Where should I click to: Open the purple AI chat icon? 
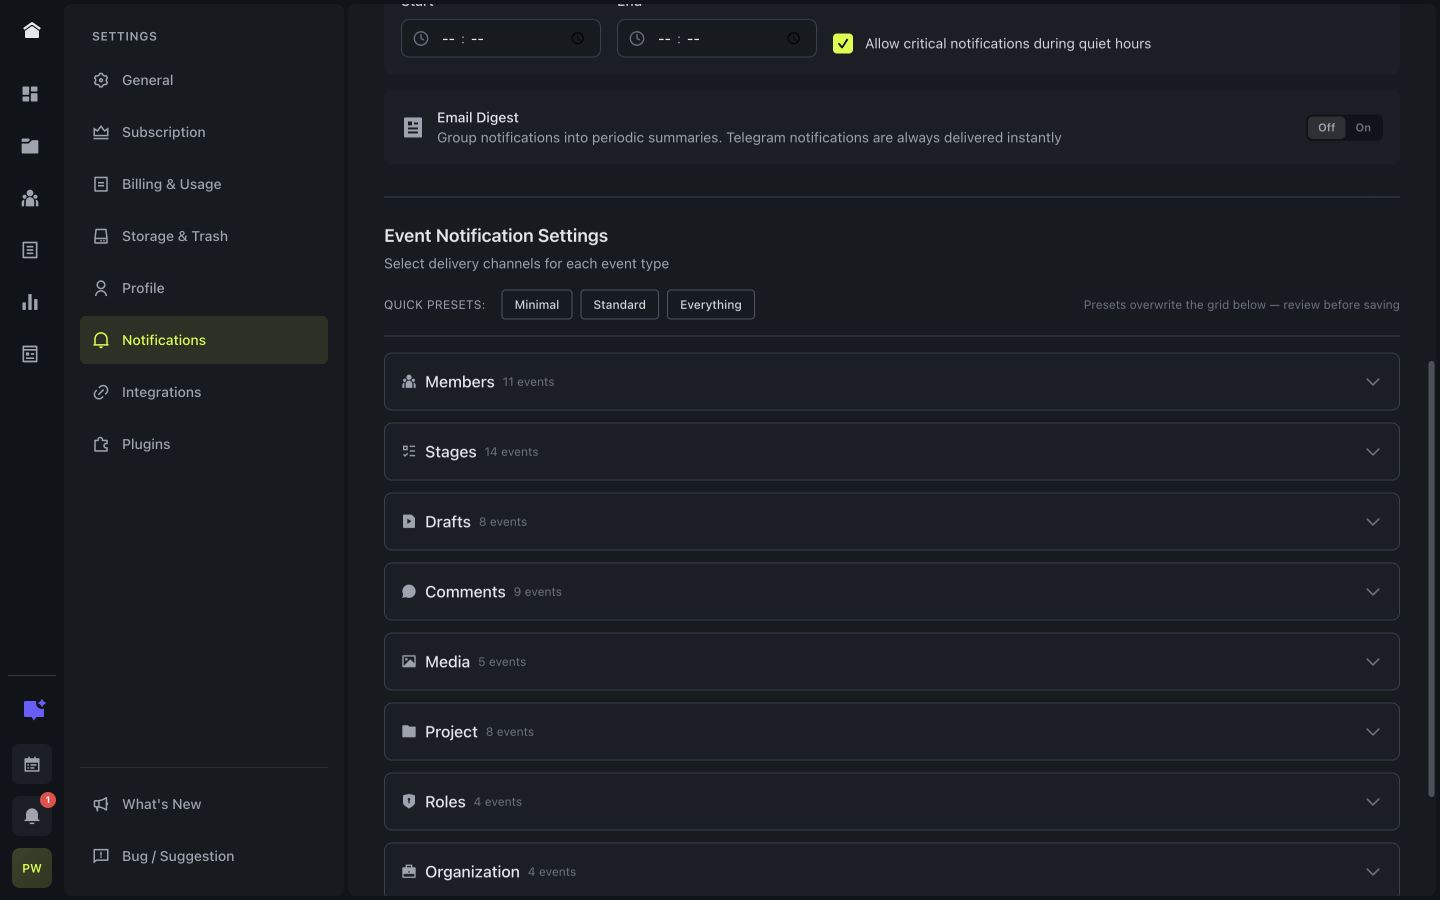click(33, 710)
